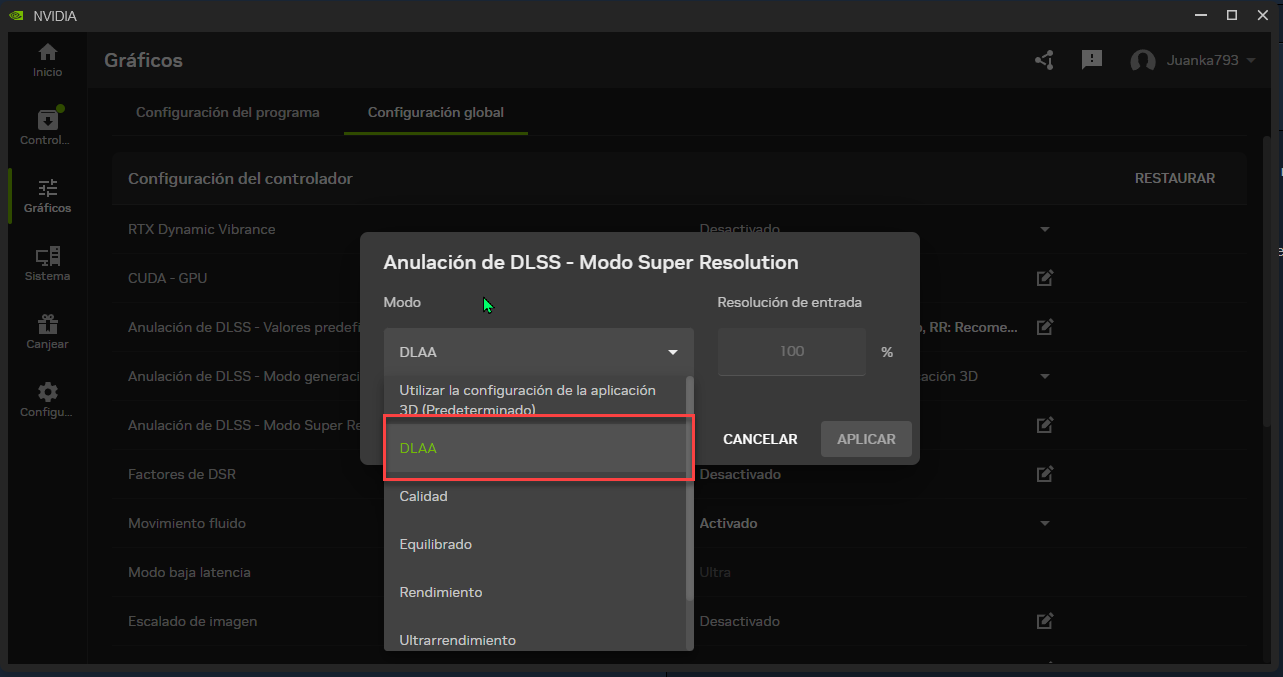Image resolution: width=1283 pixels, height=677 pixels.
Task: Choose the 3D application default option
Action: pos(535,399)
